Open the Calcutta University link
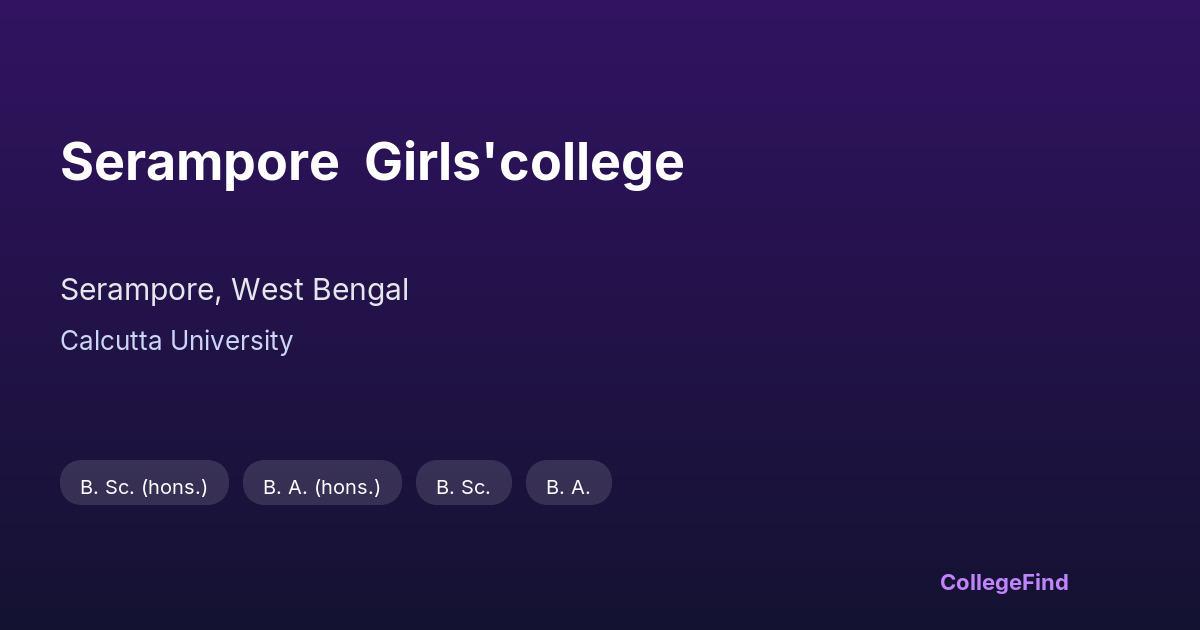Viewport: 1200px width, 630px height. [176, 341]
